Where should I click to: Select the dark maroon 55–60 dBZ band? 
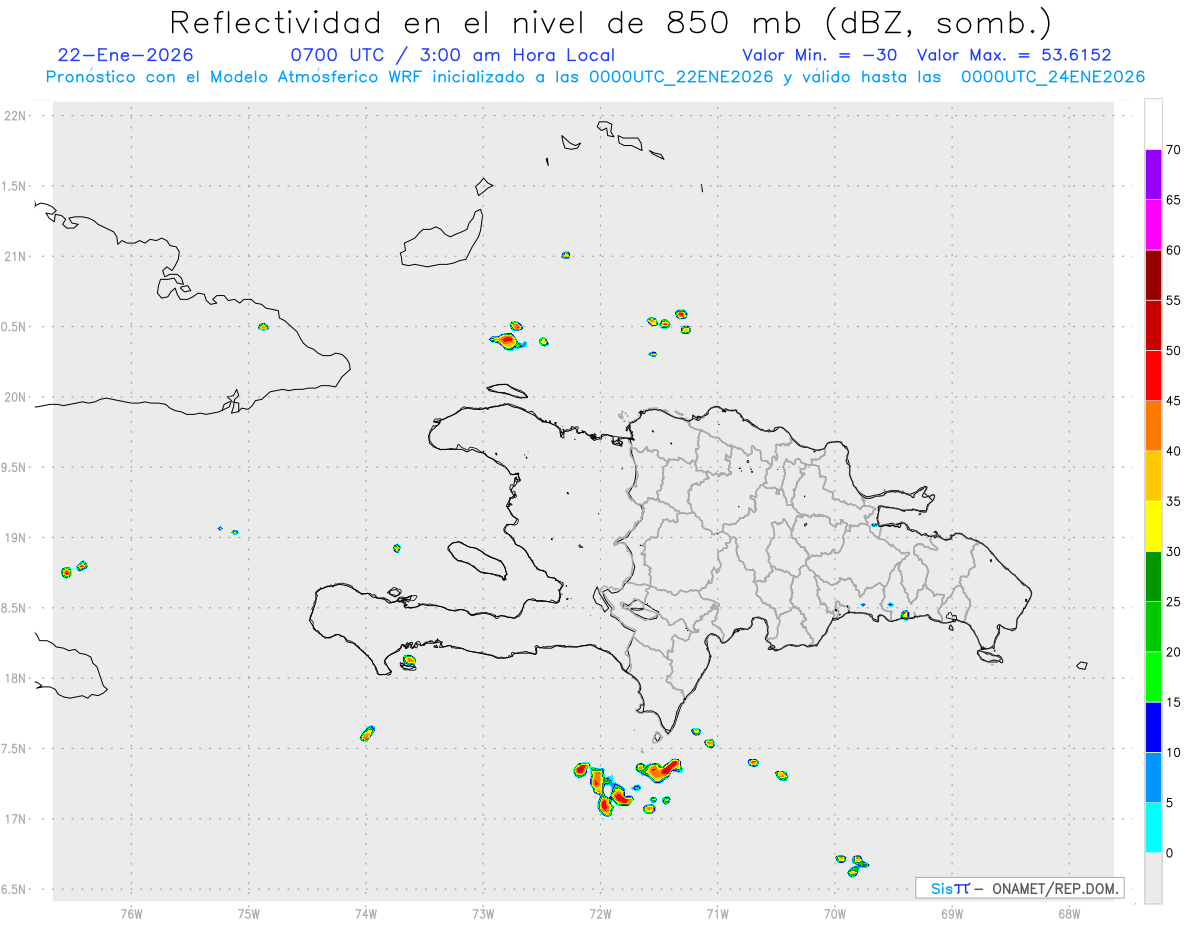coord(1153,275)
